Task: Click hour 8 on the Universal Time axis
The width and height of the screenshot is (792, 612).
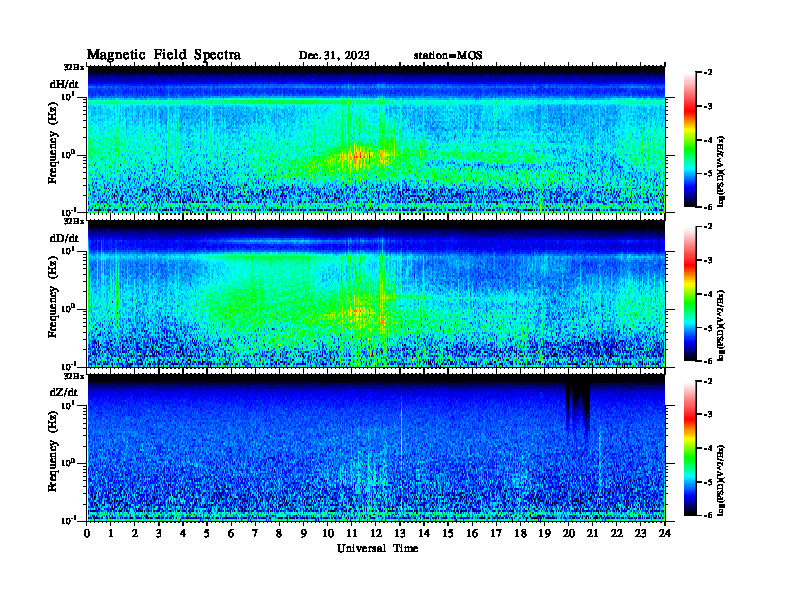Action: click(279, 534)
